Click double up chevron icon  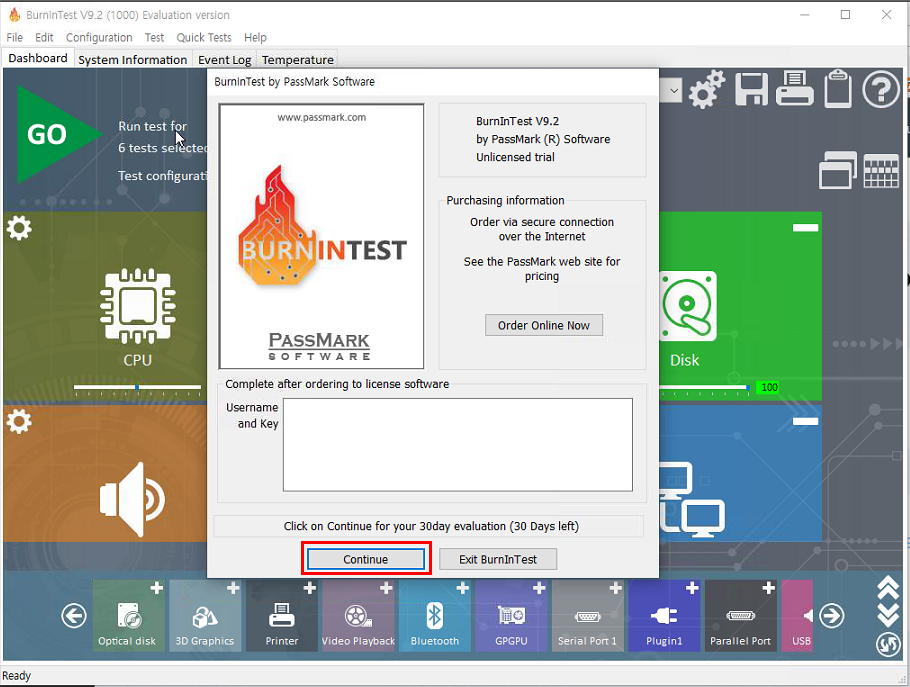pos(888,588)
